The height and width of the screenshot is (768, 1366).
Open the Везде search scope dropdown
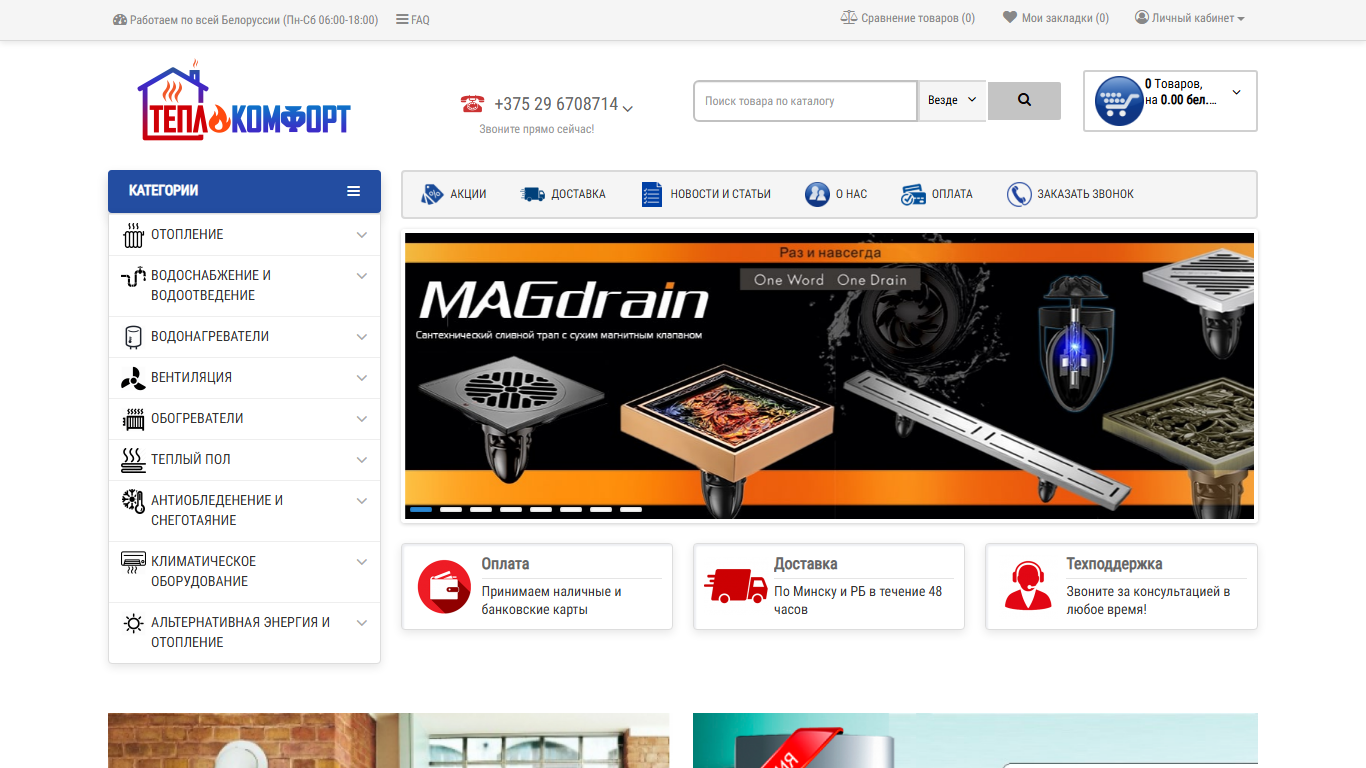click(952, 101)
